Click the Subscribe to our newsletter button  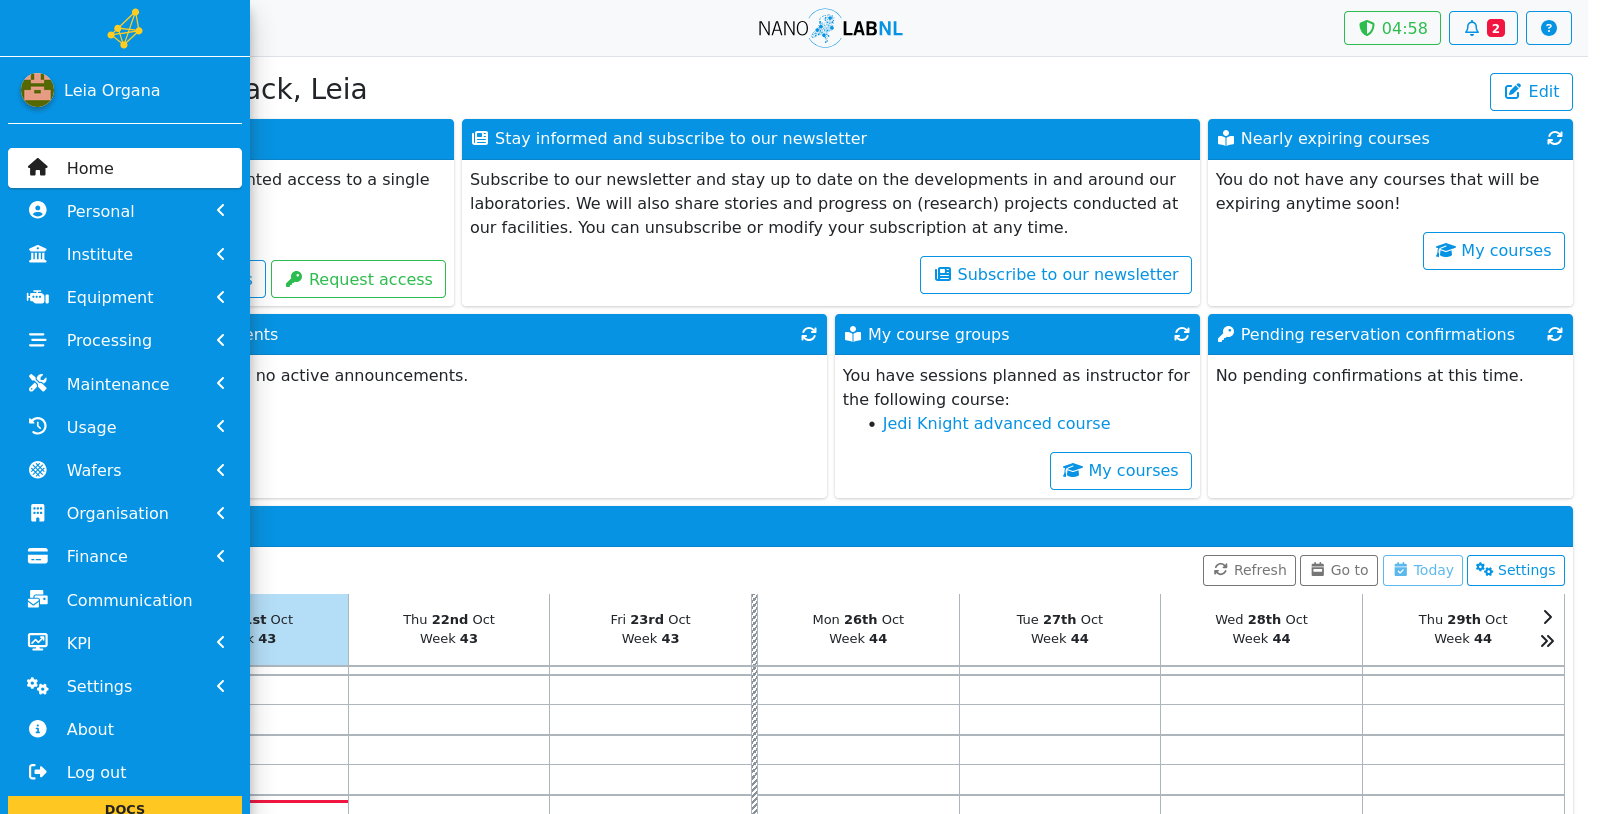pyautogui.click(x=1056, y=275)
